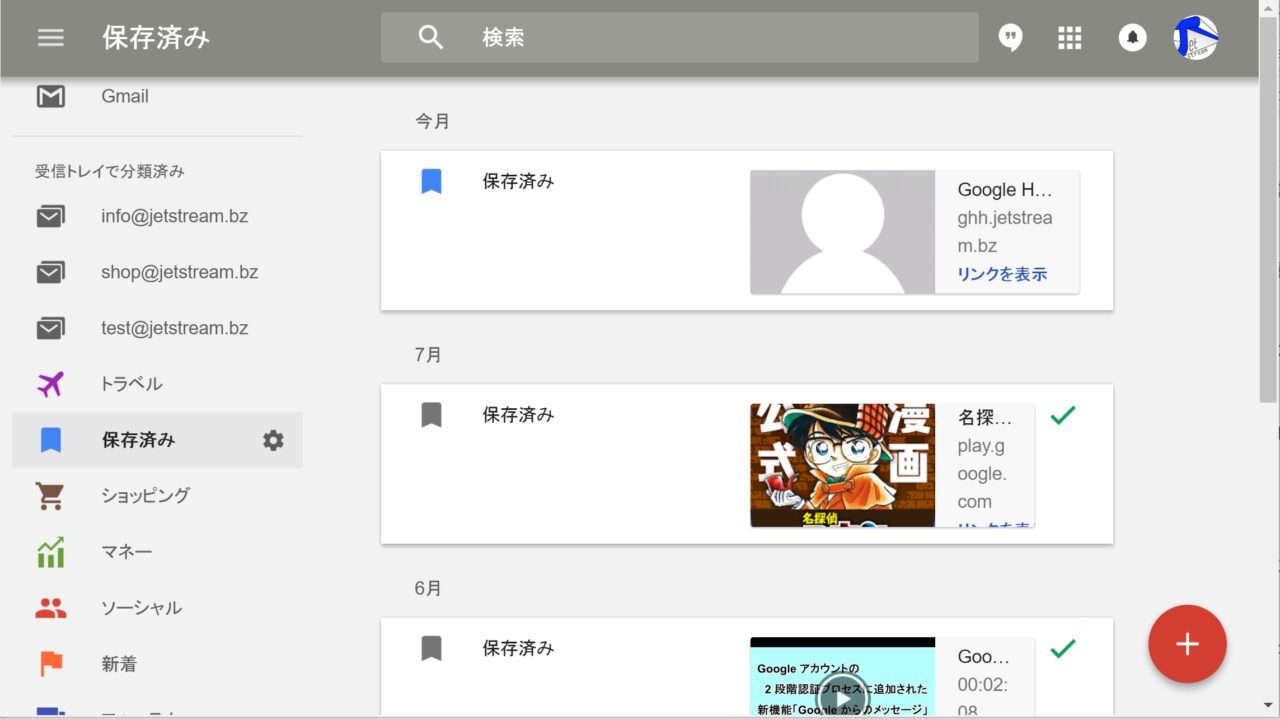1280x719 pixels.
Task: Click the リンクを表示 link
Action: 1002,274
